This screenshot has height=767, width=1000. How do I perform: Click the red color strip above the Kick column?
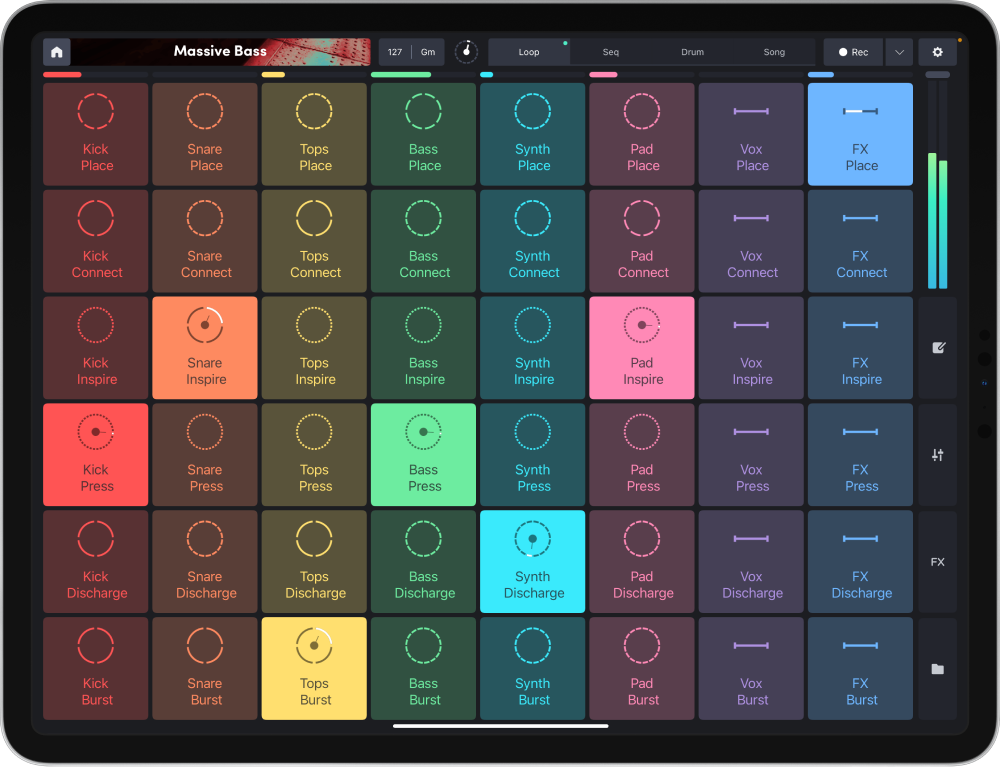click(x=62, y=74)
